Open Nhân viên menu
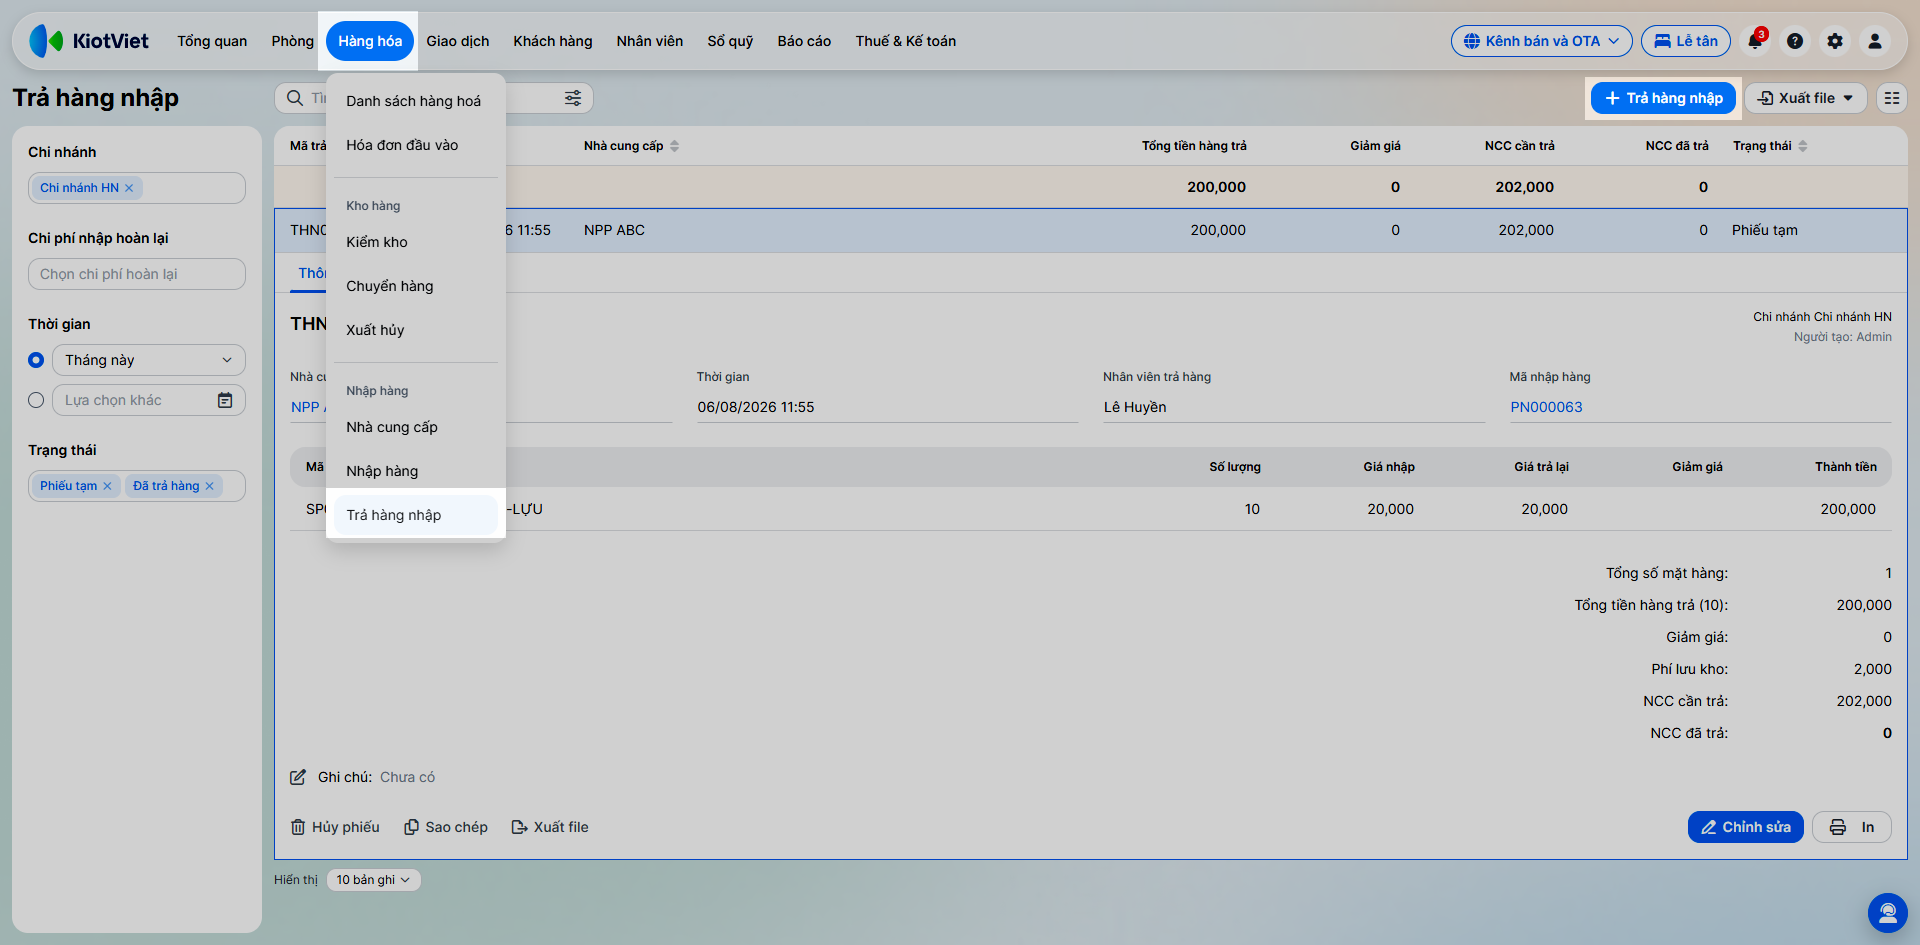 tap(650, 41)
